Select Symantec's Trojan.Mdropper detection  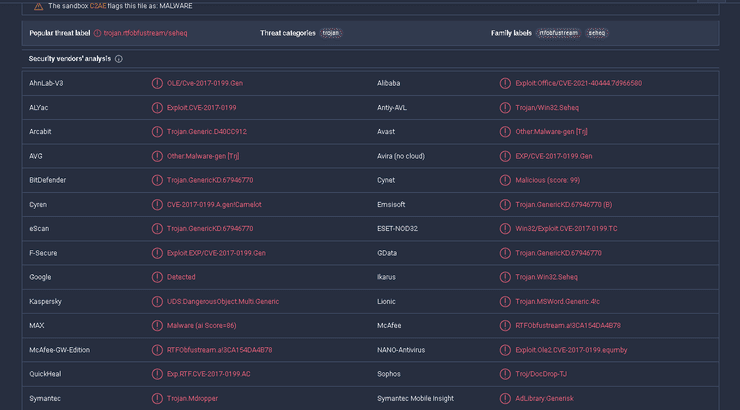click(x=193, y=399)
